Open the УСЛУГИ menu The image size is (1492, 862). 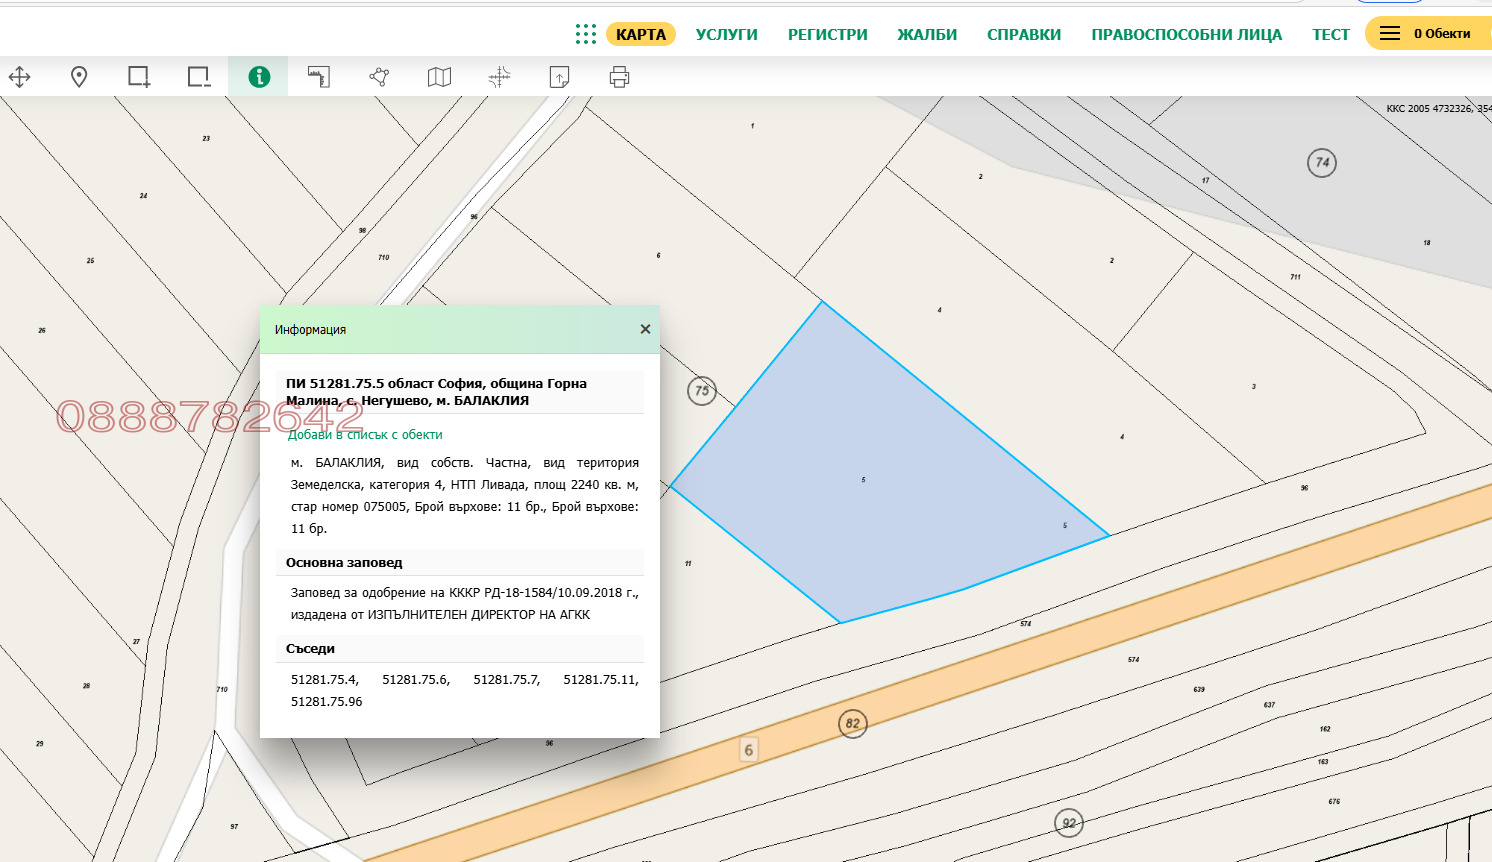[x=727, y=34]
